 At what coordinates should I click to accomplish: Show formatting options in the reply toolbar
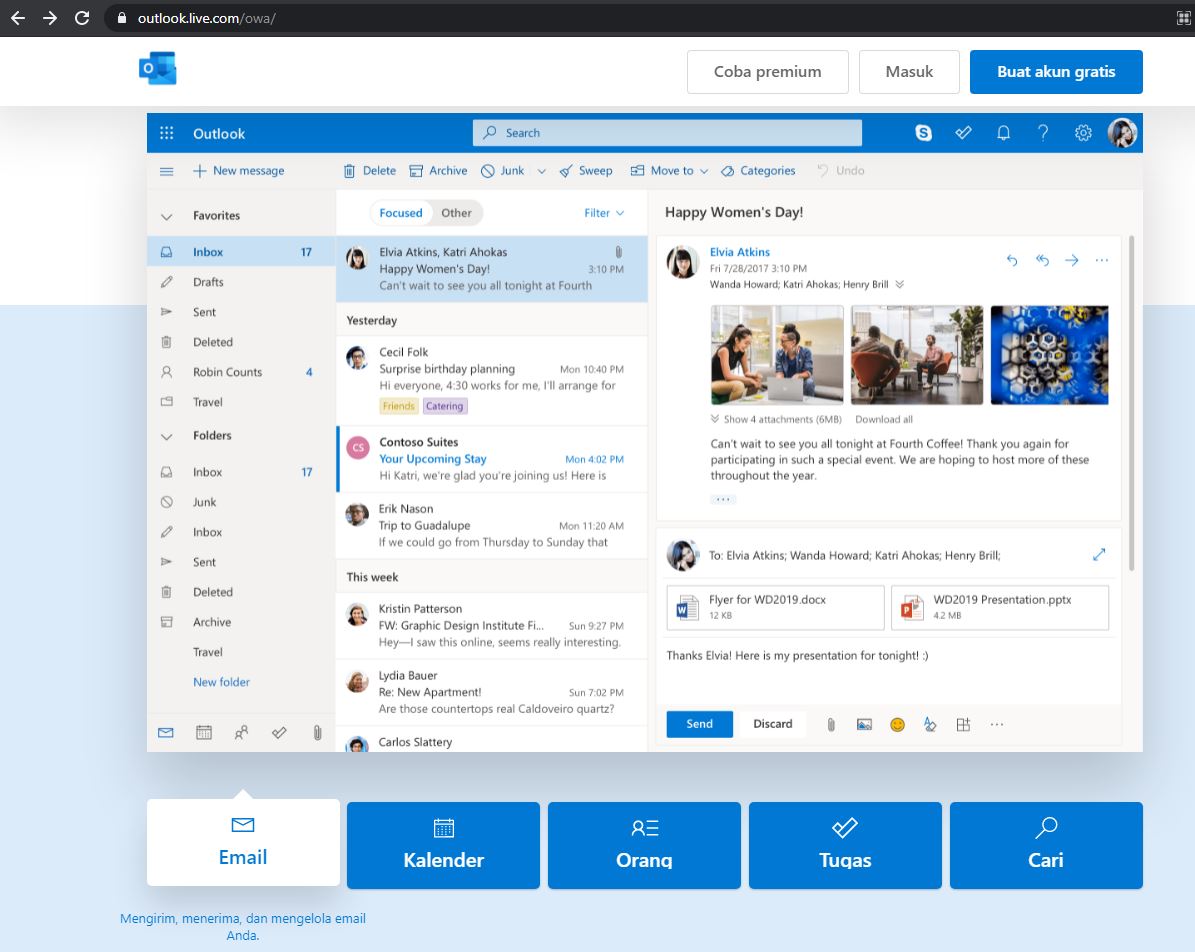click(x=930, y=724)
